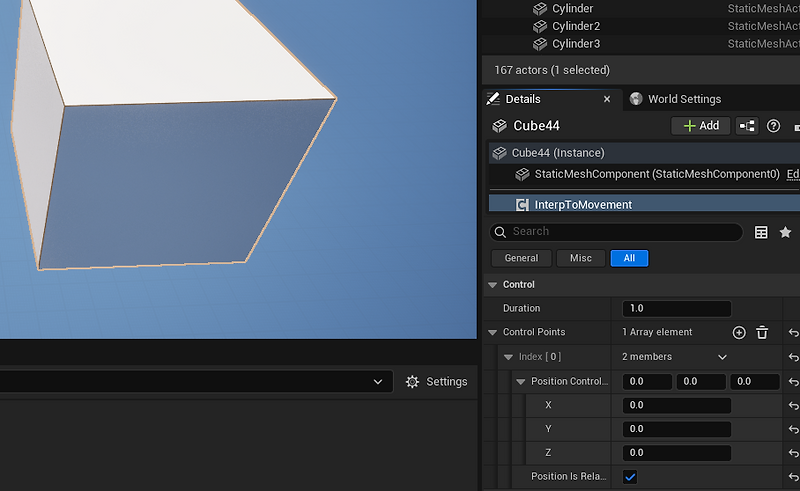This screenshot has width=800, height=491.
Task: Click the Blueprint/Add Script hierarchy icon
Action: 747,126
